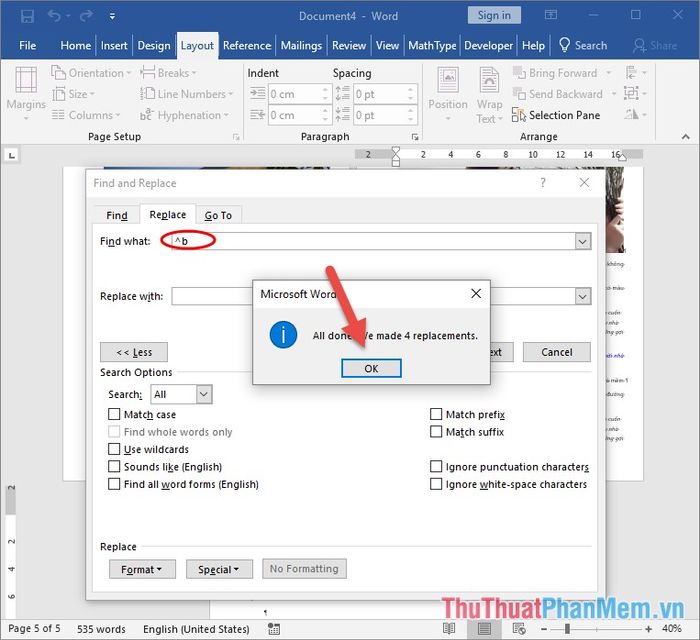Viewport: 700px width, 640px height.
Task: Click the Redo arrow icon
Action: [x=86, y=16]
